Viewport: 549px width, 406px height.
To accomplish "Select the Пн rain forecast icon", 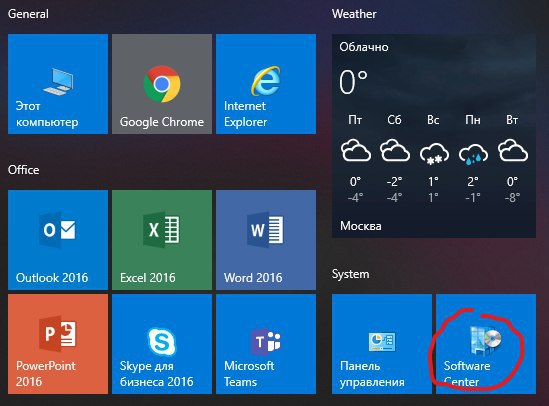I will coord(473,153).
